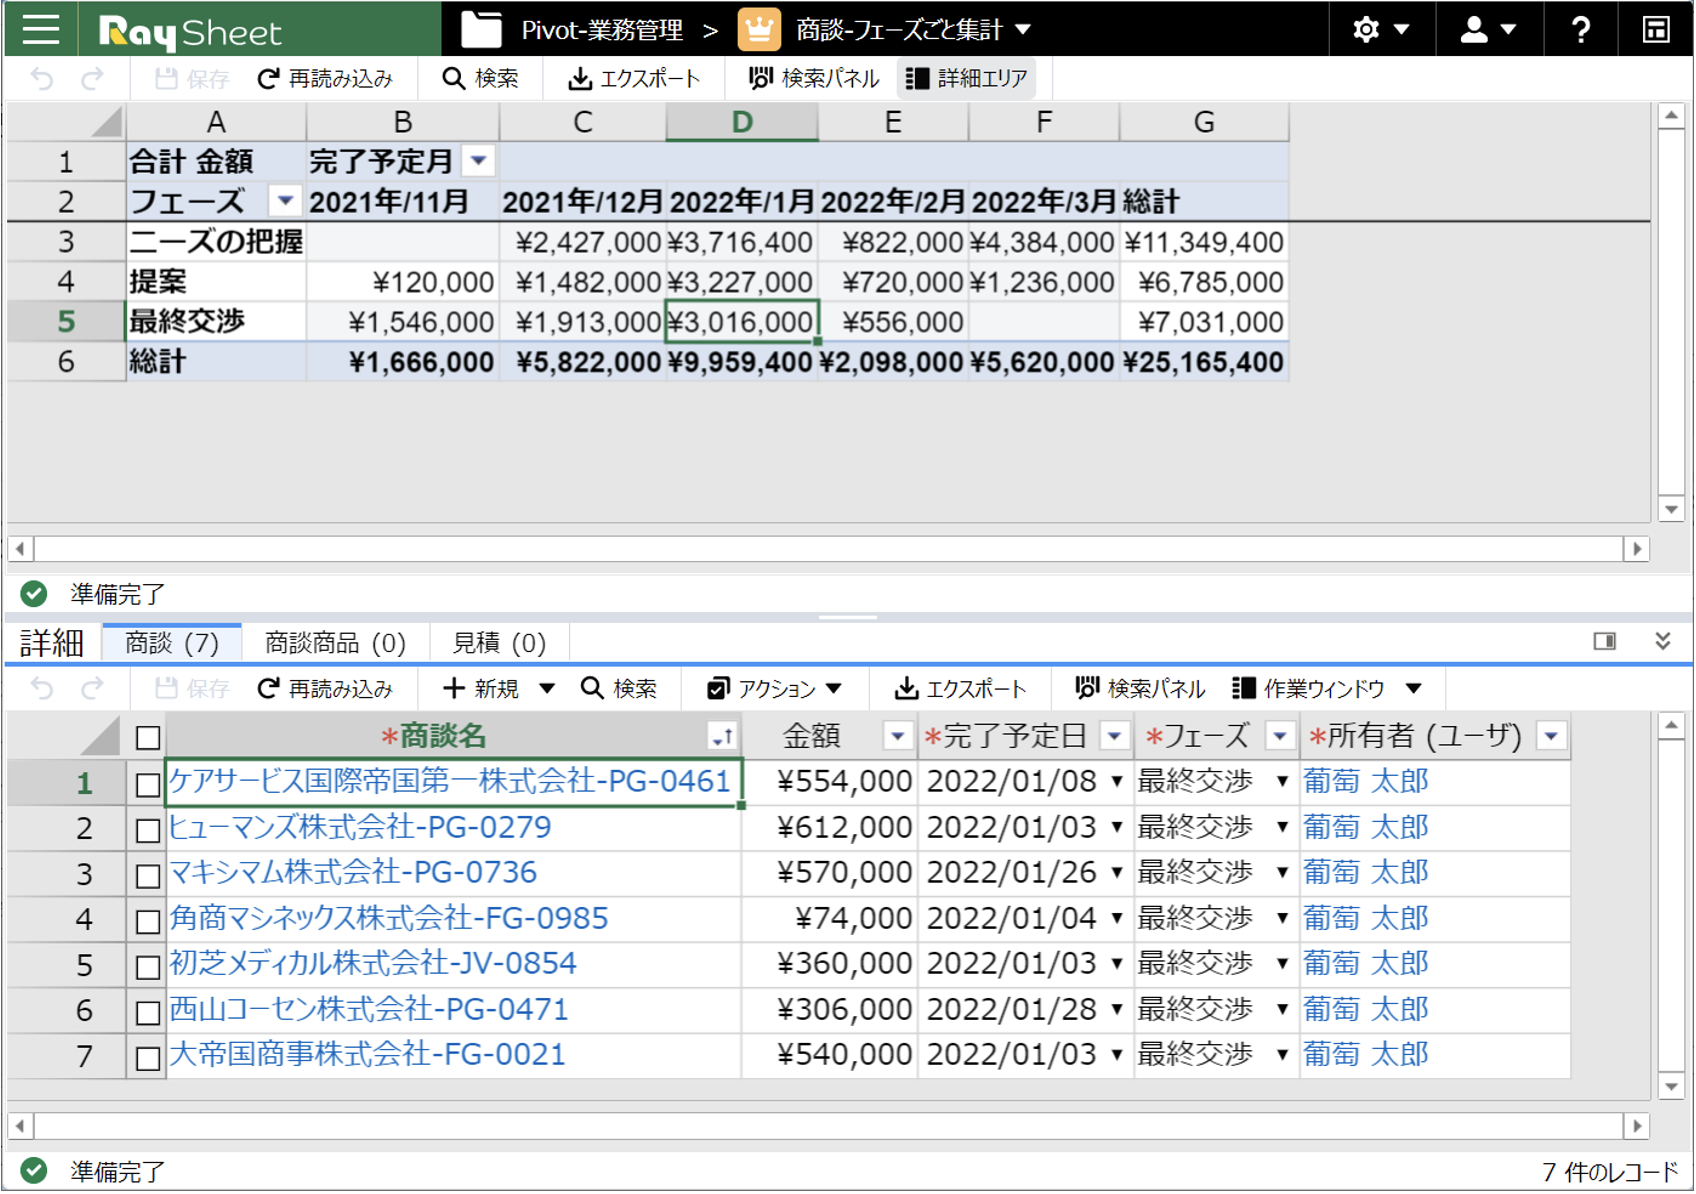Open link 角商マシネックス株式会社-FG-0985

(x=389, y=918)
